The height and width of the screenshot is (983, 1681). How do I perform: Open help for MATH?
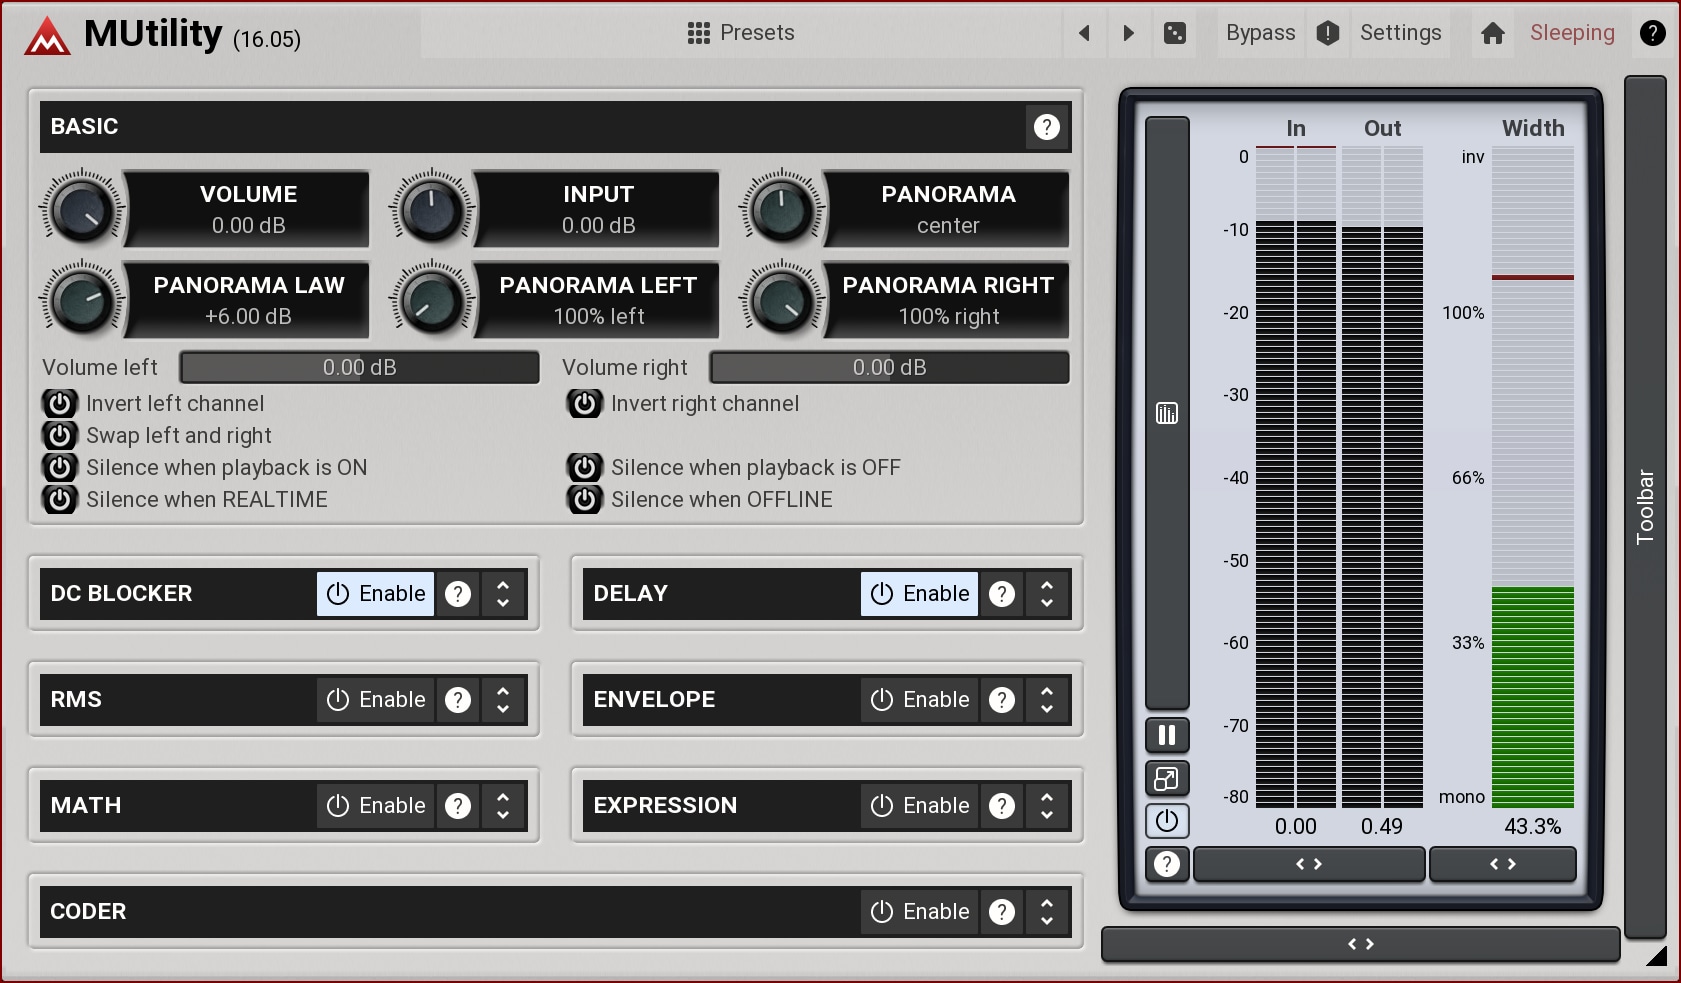point(458,806)
